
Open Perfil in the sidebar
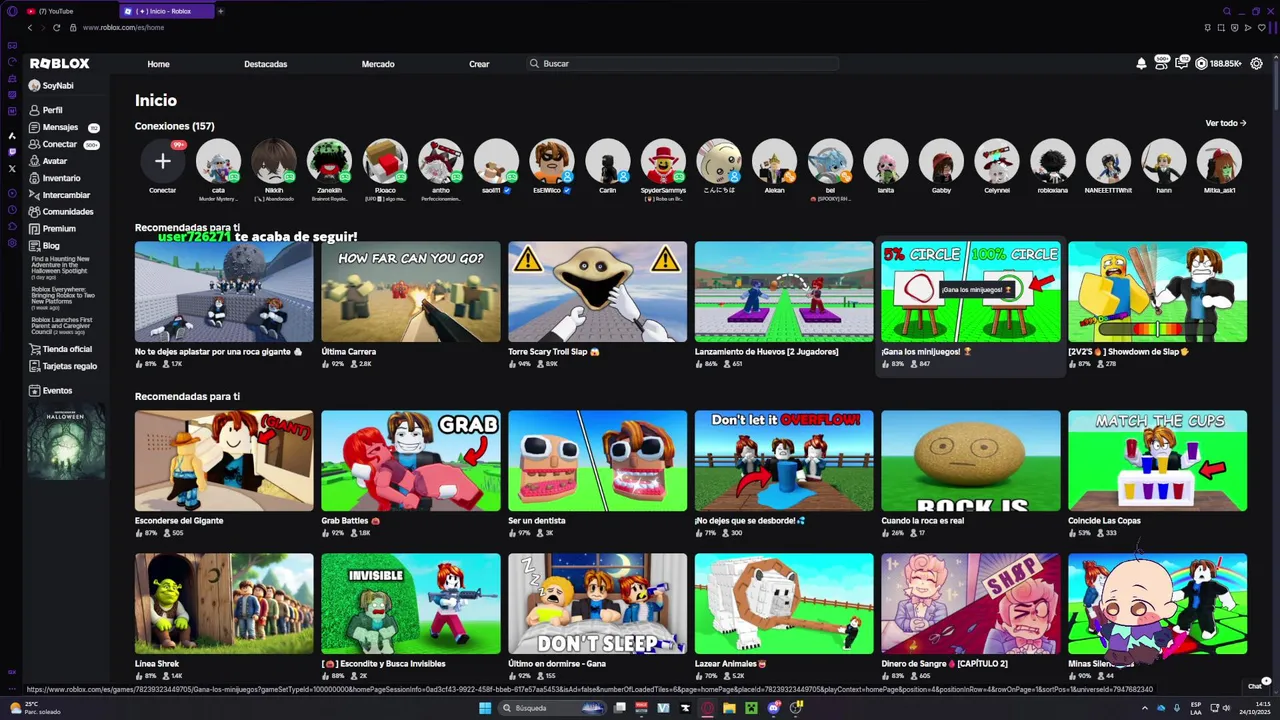point(46,110)
